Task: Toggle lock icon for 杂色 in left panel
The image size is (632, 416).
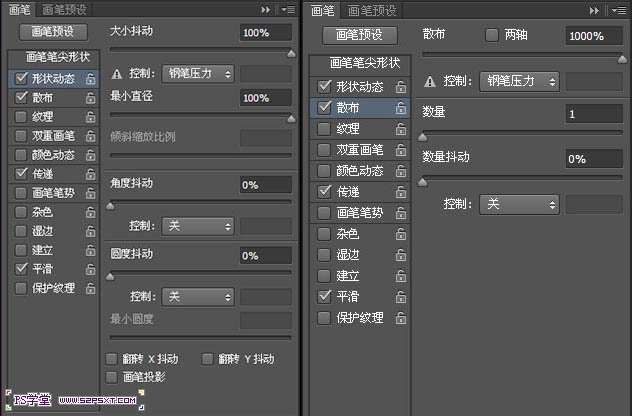Action: coord(91,212)
